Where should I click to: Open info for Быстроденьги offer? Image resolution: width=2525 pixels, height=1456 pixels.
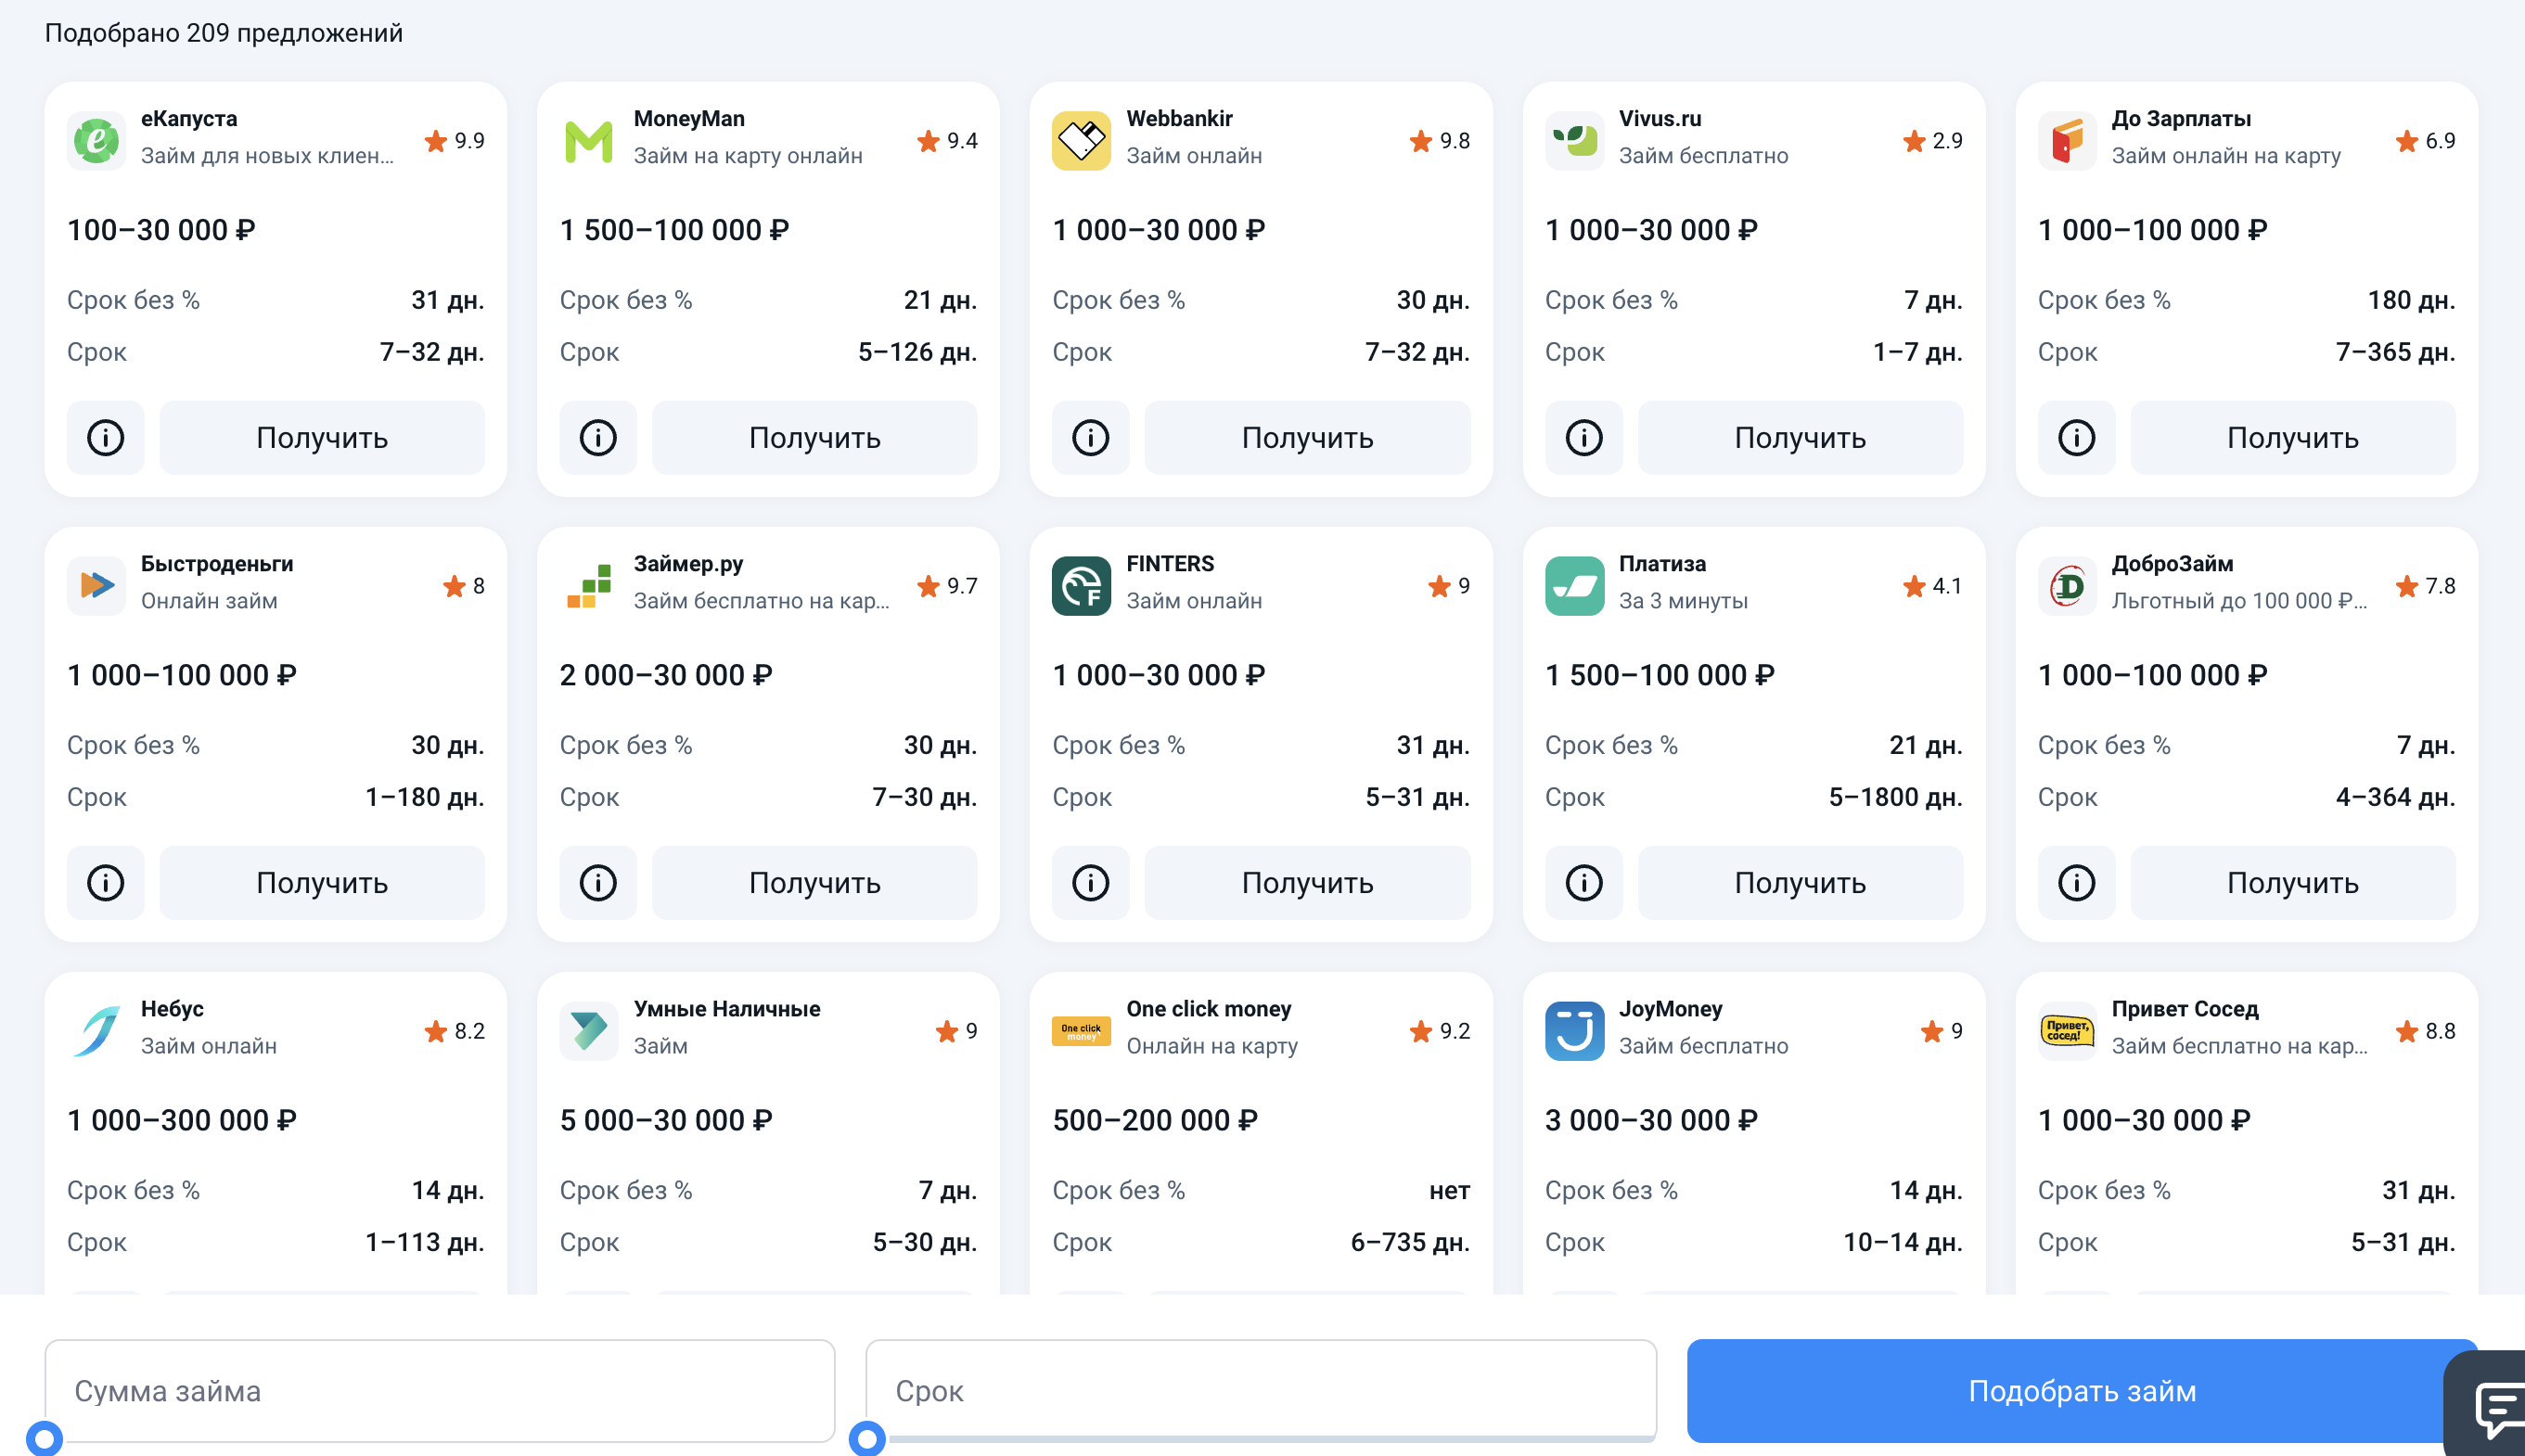tap(105, 882)
